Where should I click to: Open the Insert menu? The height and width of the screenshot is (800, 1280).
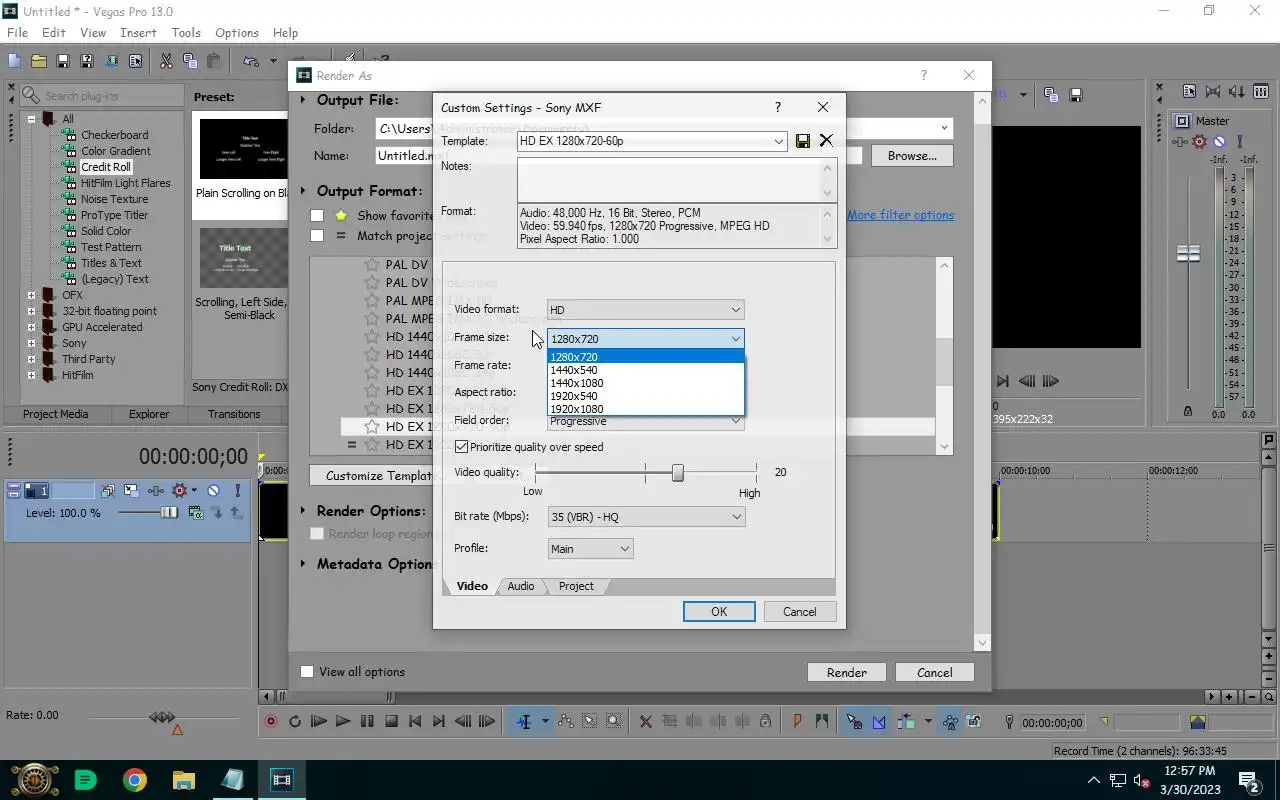tap(138, 33)
